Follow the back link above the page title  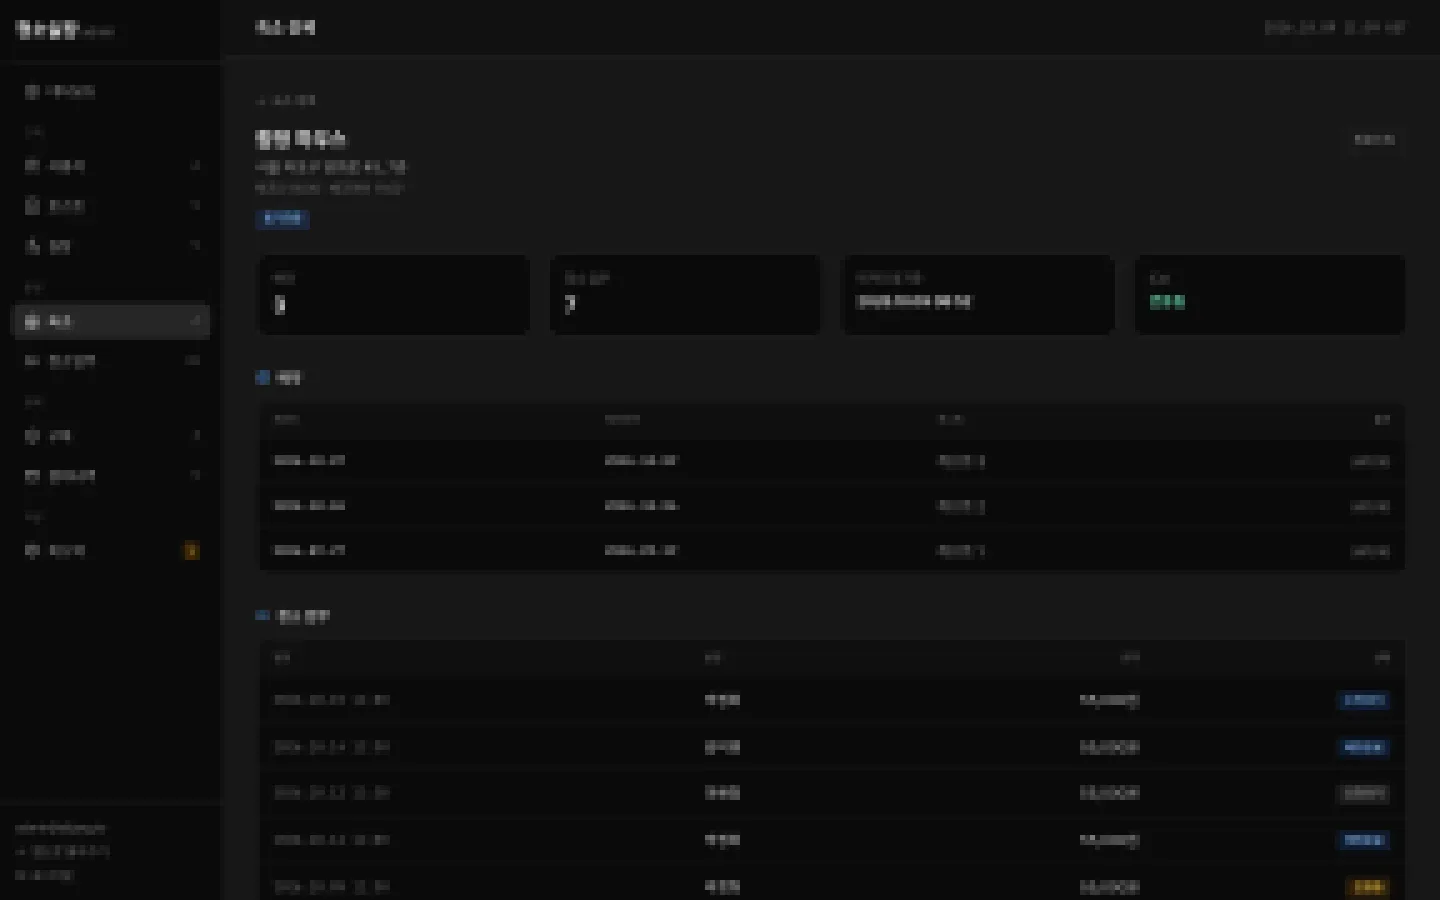[x=286, y=100]
